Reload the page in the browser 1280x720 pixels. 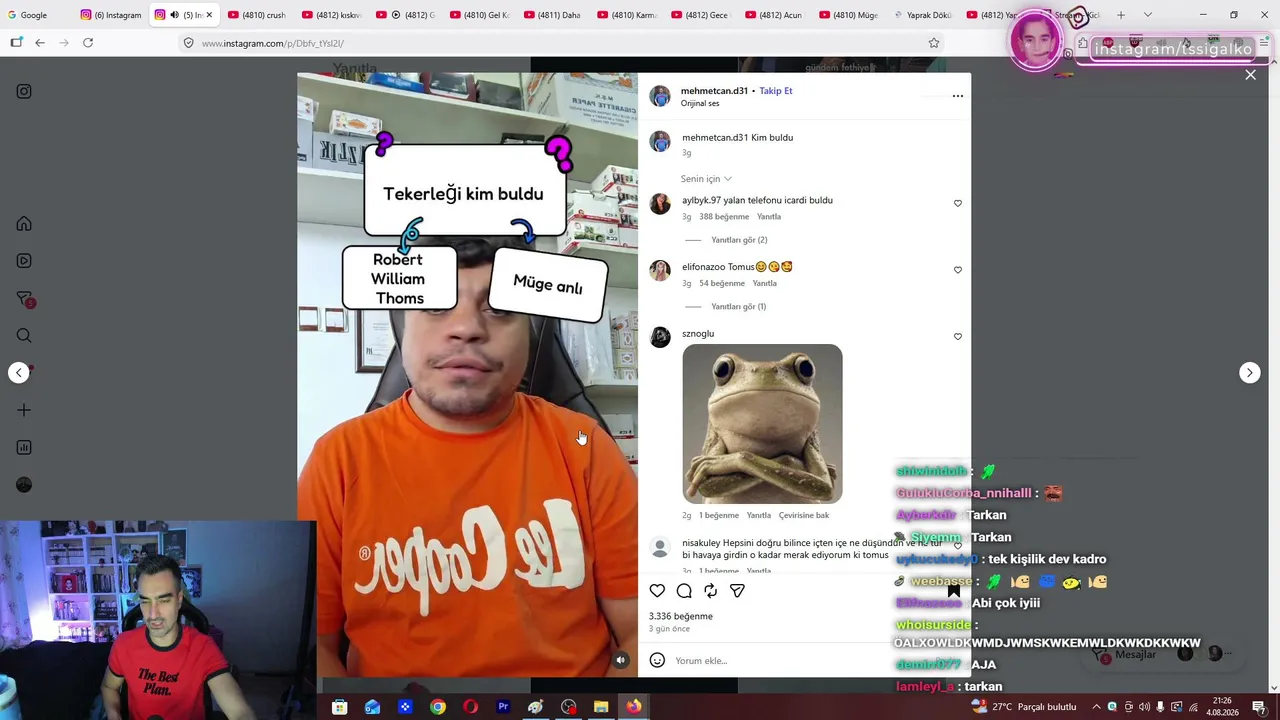(88, 43)
